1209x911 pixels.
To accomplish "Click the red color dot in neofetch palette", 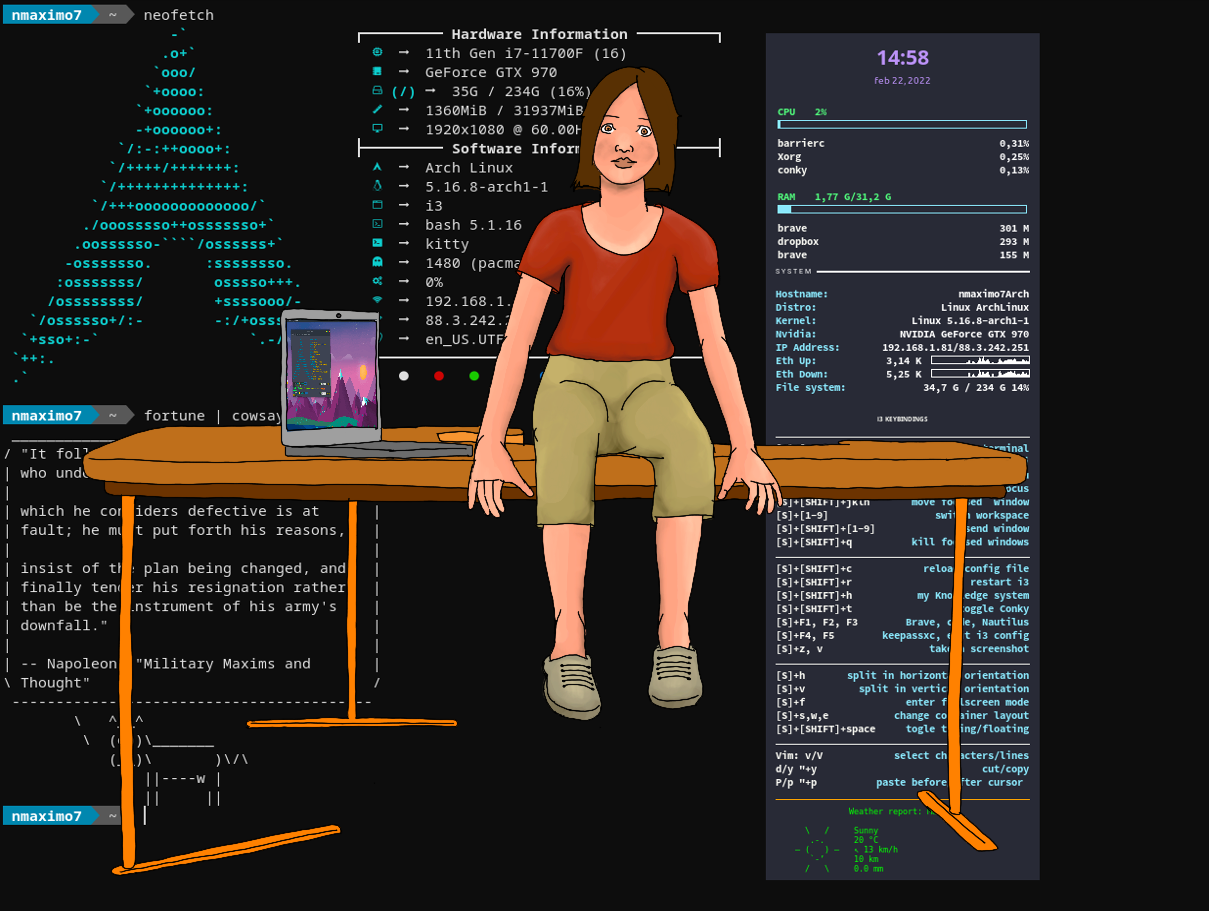I will tap(439, 376).
